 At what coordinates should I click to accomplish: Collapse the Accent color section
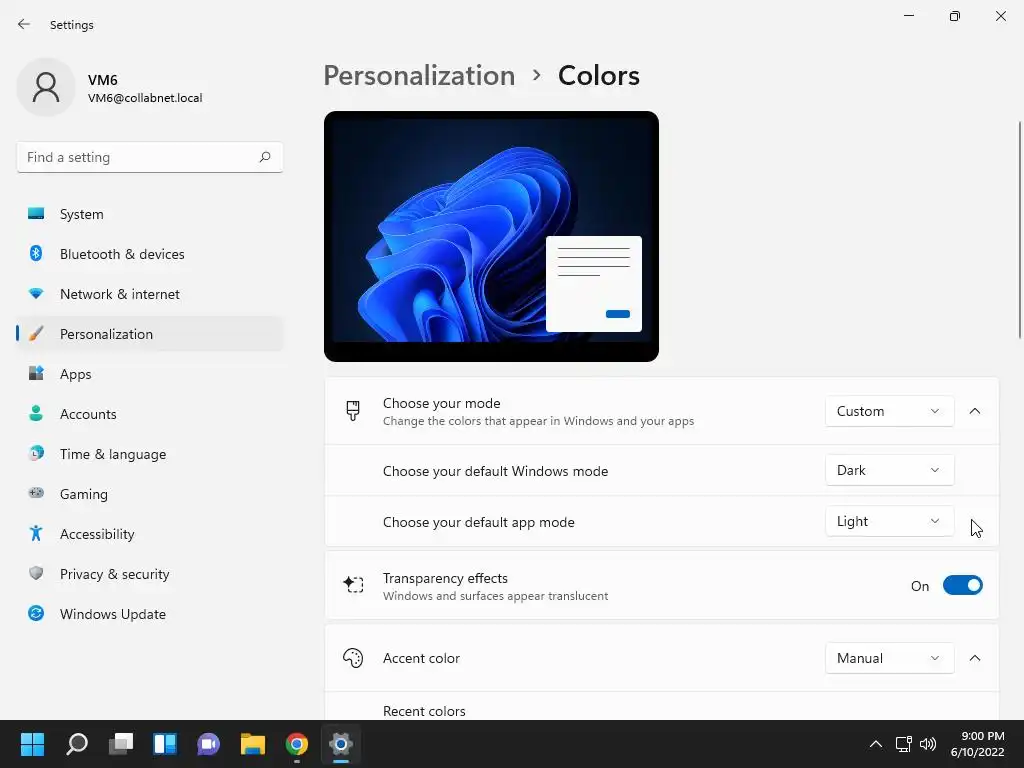click(x=974, y=658)
